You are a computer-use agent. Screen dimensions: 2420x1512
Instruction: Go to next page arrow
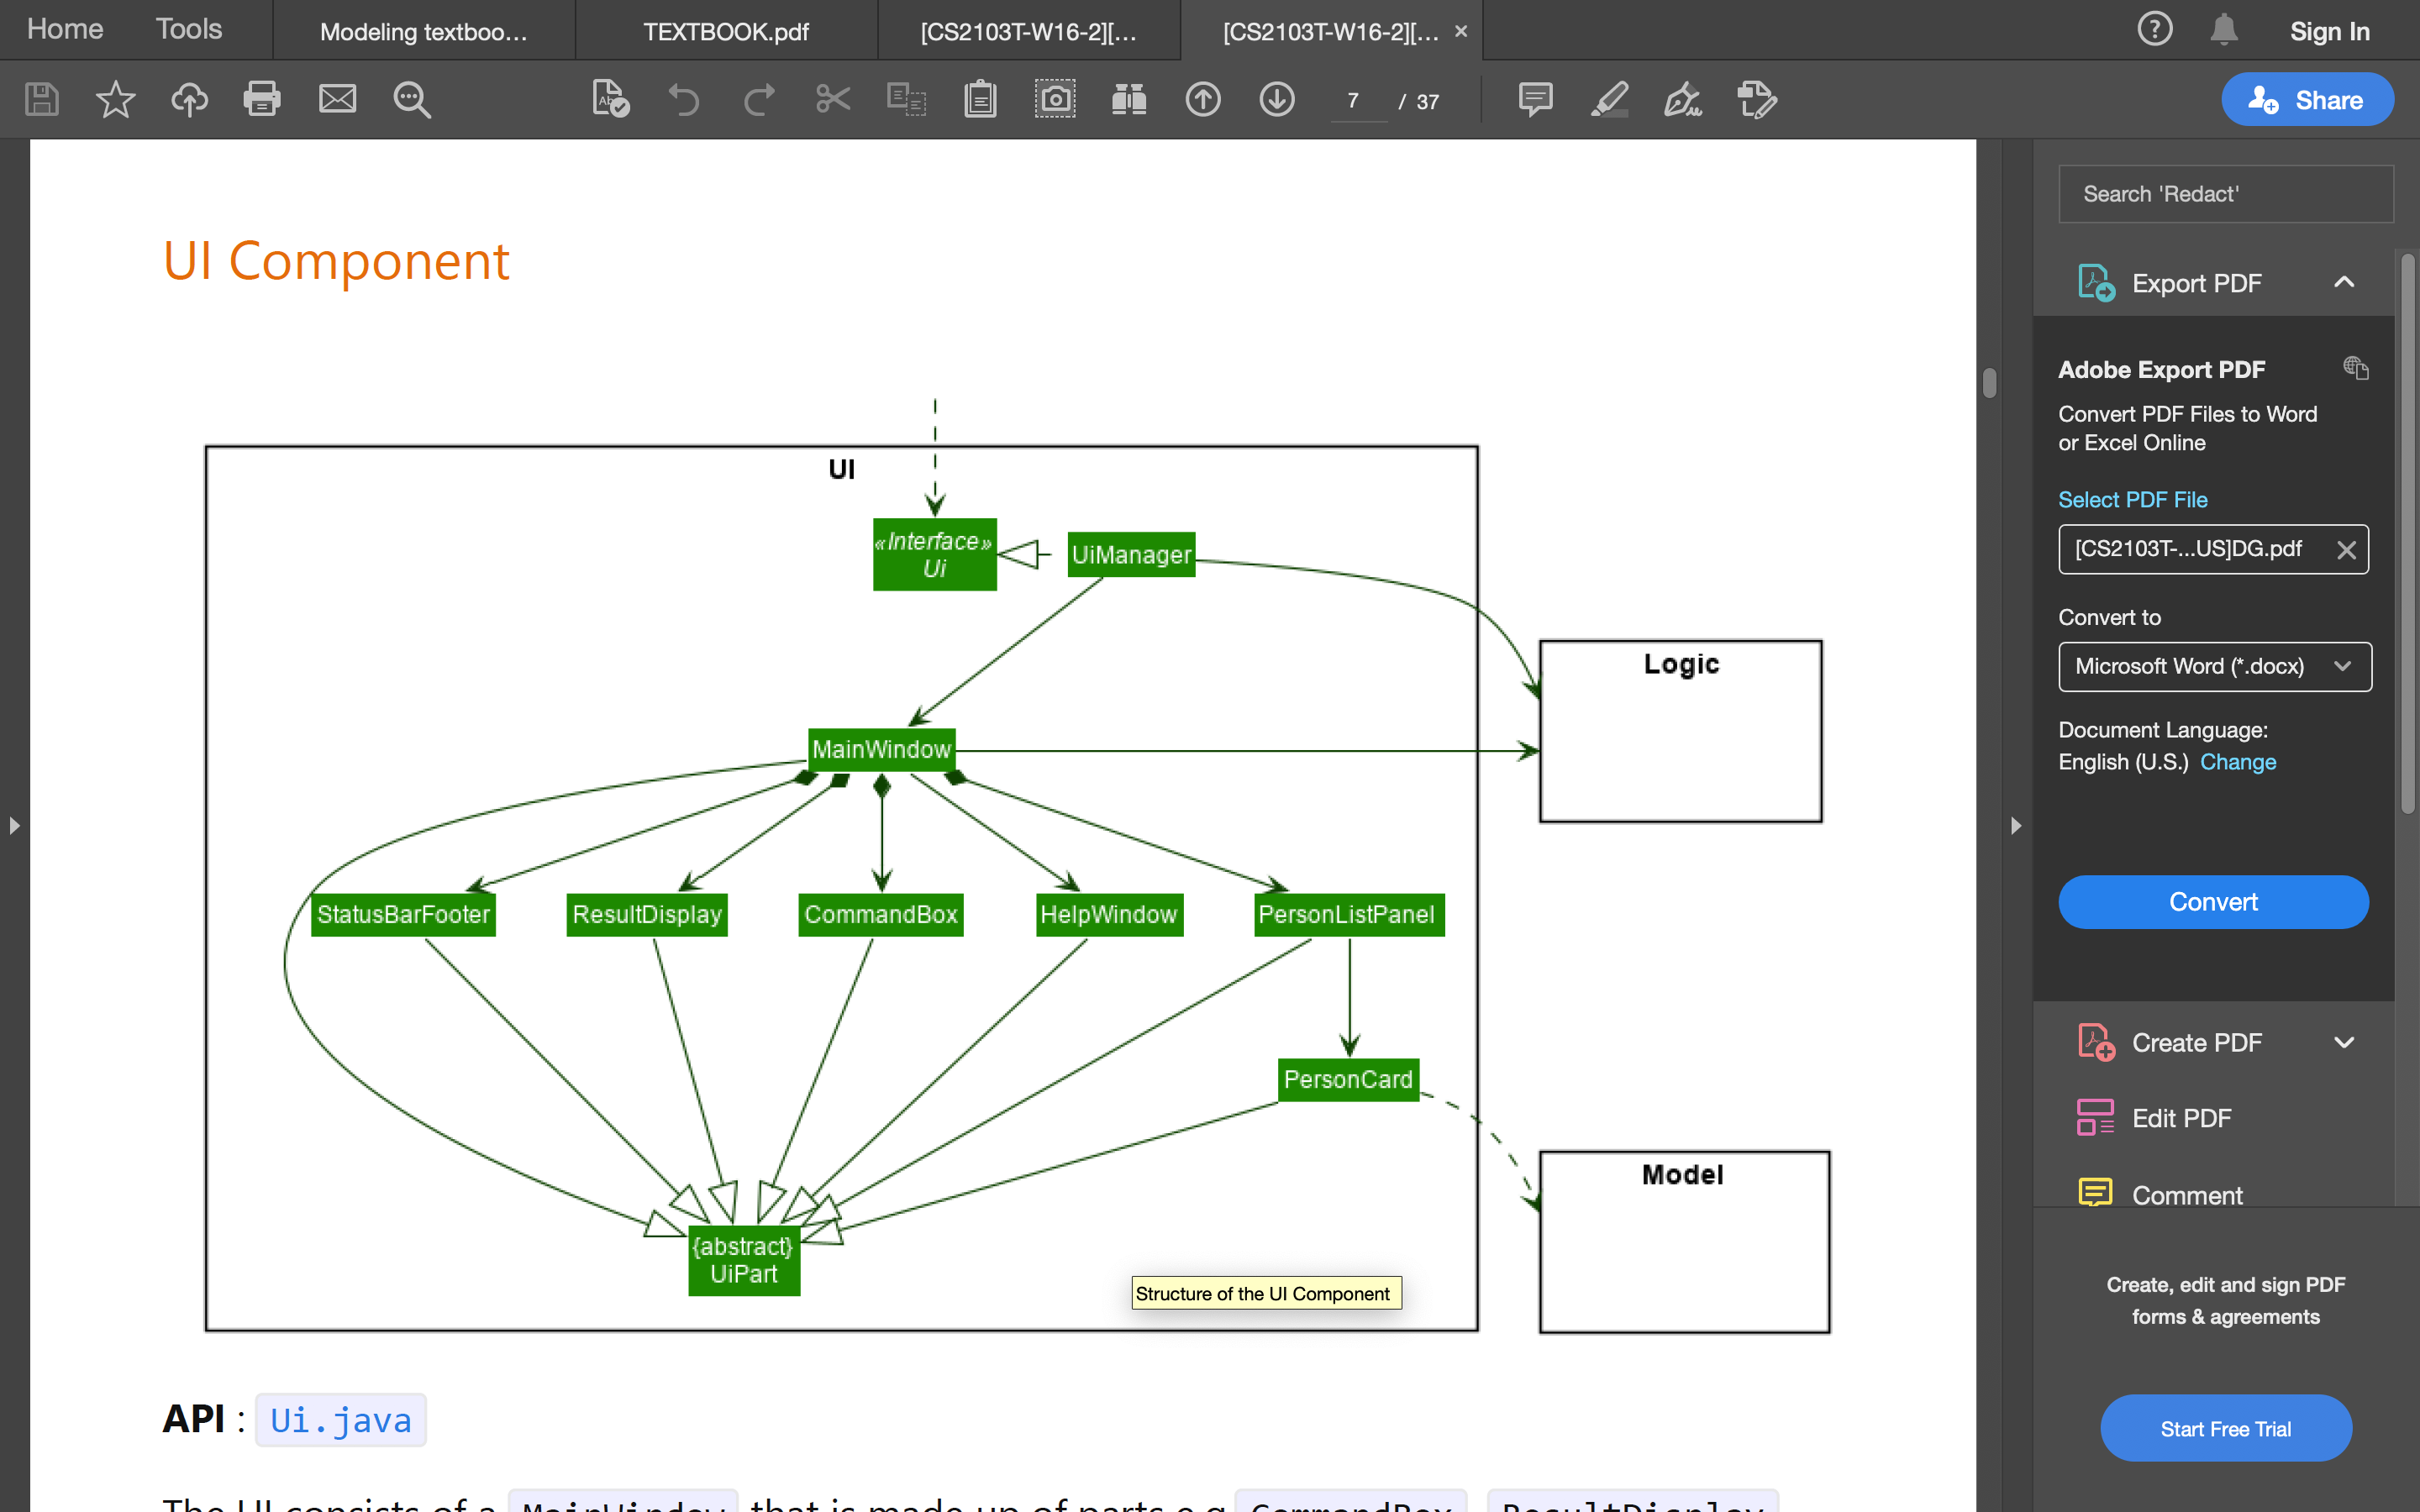[1277, 99]
